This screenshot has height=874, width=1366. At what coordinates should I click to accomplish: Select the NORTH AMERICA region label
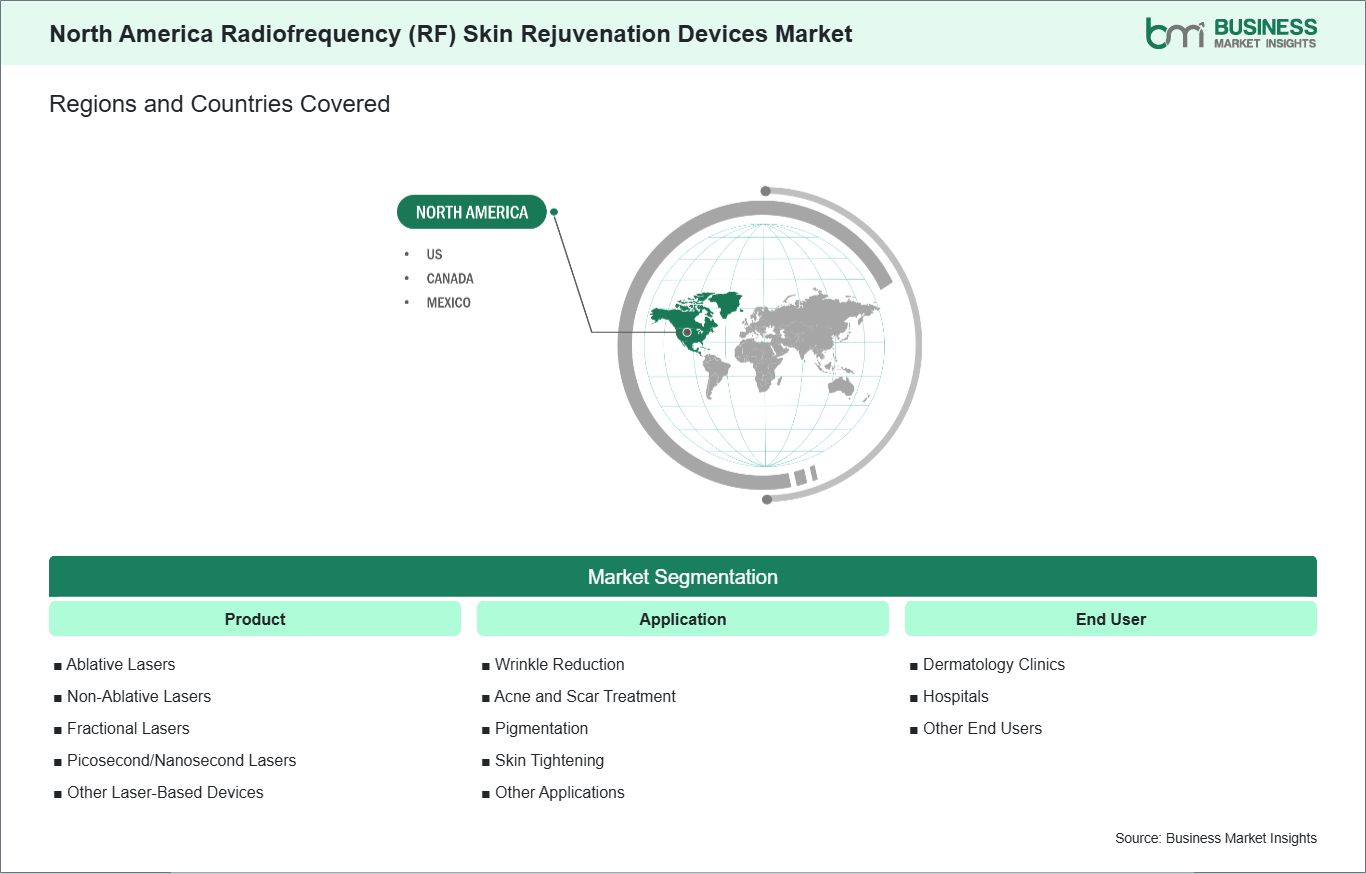[472, 212]
